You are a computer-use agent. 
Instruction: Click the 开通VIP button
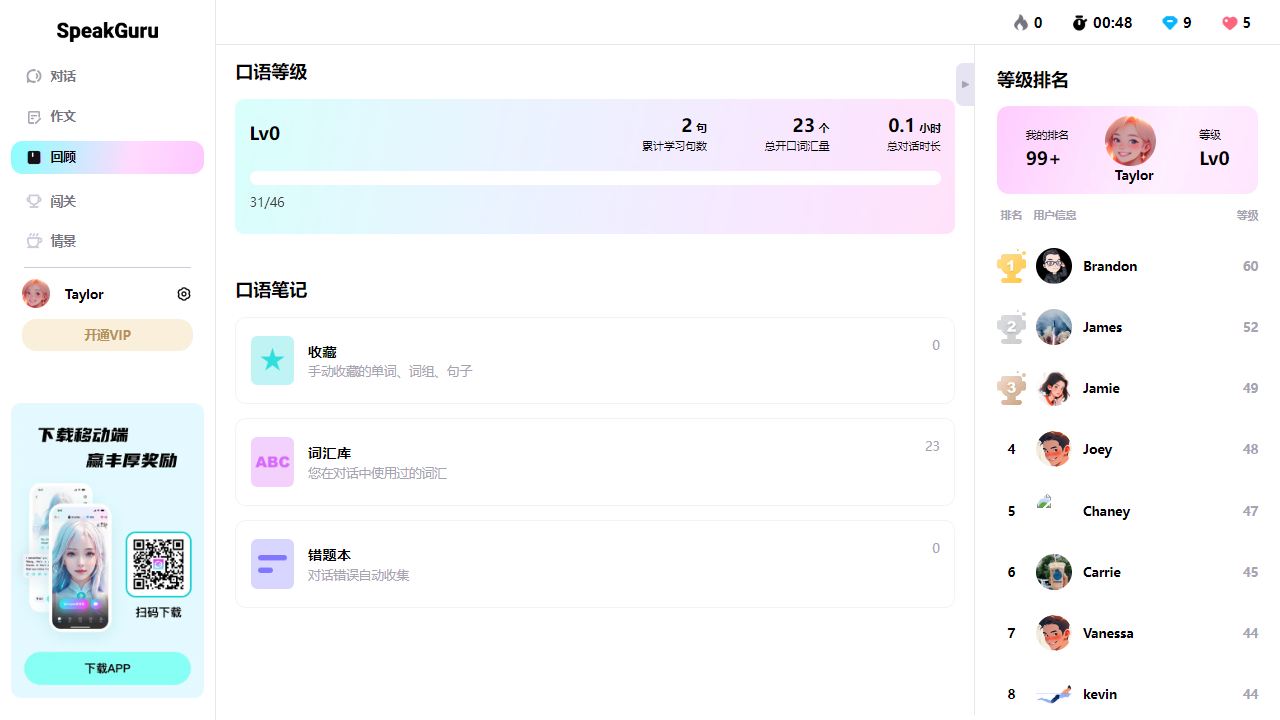(107, 334)
